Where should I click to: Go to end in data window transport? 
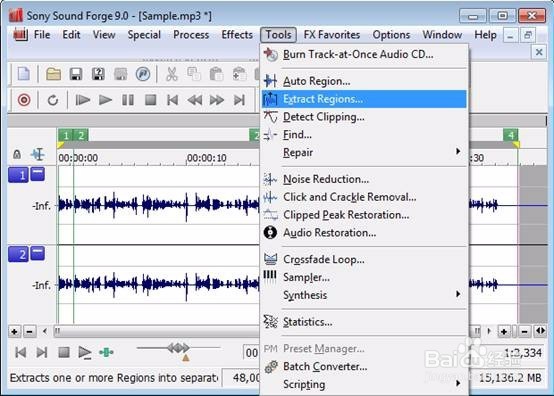tap(42, 352)
